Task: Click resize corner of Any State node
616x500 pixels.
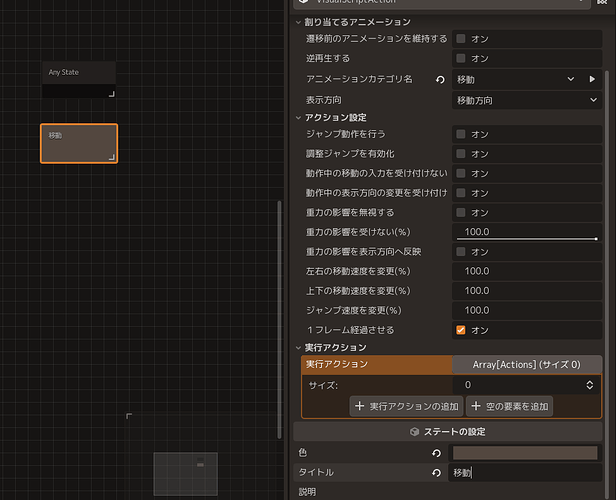Action: pyautogui.click(x=112, y=94)
